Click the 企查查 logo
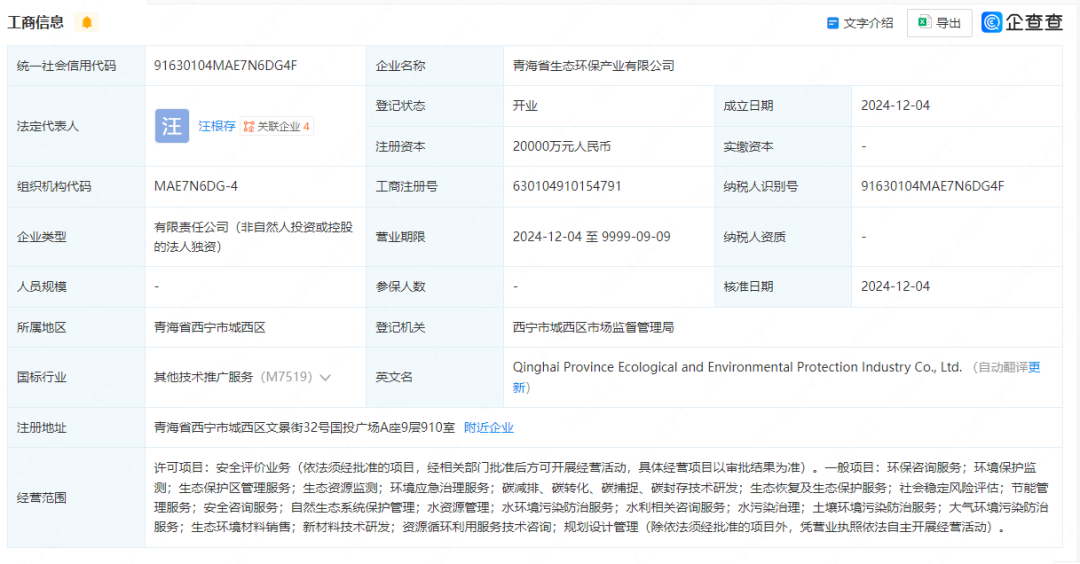This screenshot has width=1080, height=564. [1022, 22]
